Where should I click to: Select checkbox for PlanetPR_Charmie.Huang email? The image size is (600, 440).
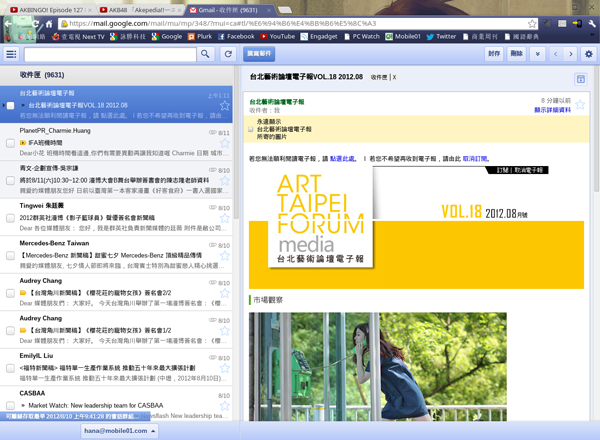pos(10,143)
